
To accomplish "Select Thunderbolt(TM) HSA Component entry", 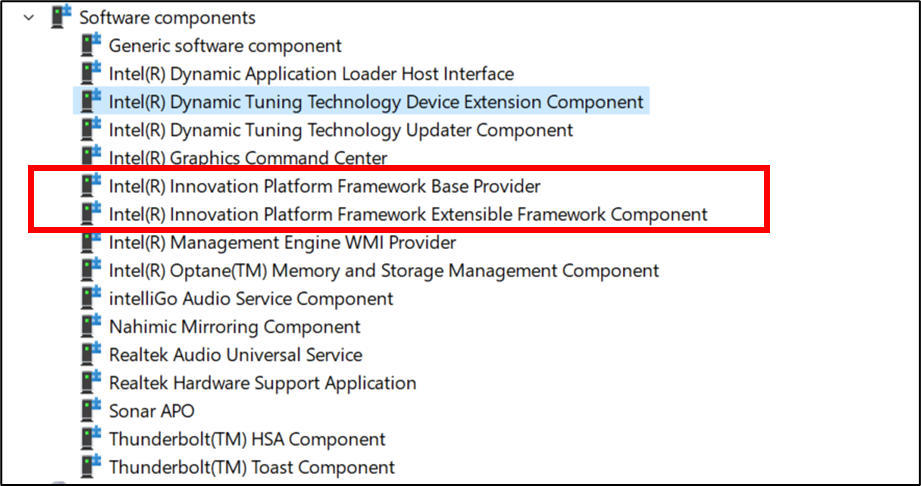I will coord(247,439).
